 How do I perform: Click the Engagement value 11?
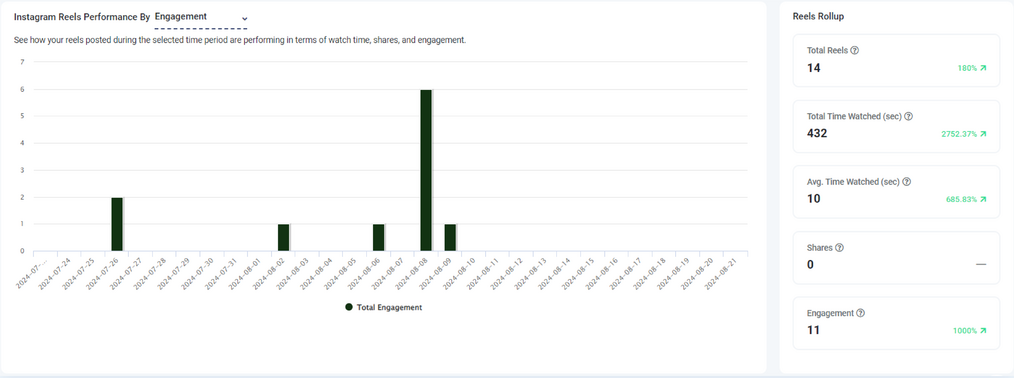[x=814, y=330]
